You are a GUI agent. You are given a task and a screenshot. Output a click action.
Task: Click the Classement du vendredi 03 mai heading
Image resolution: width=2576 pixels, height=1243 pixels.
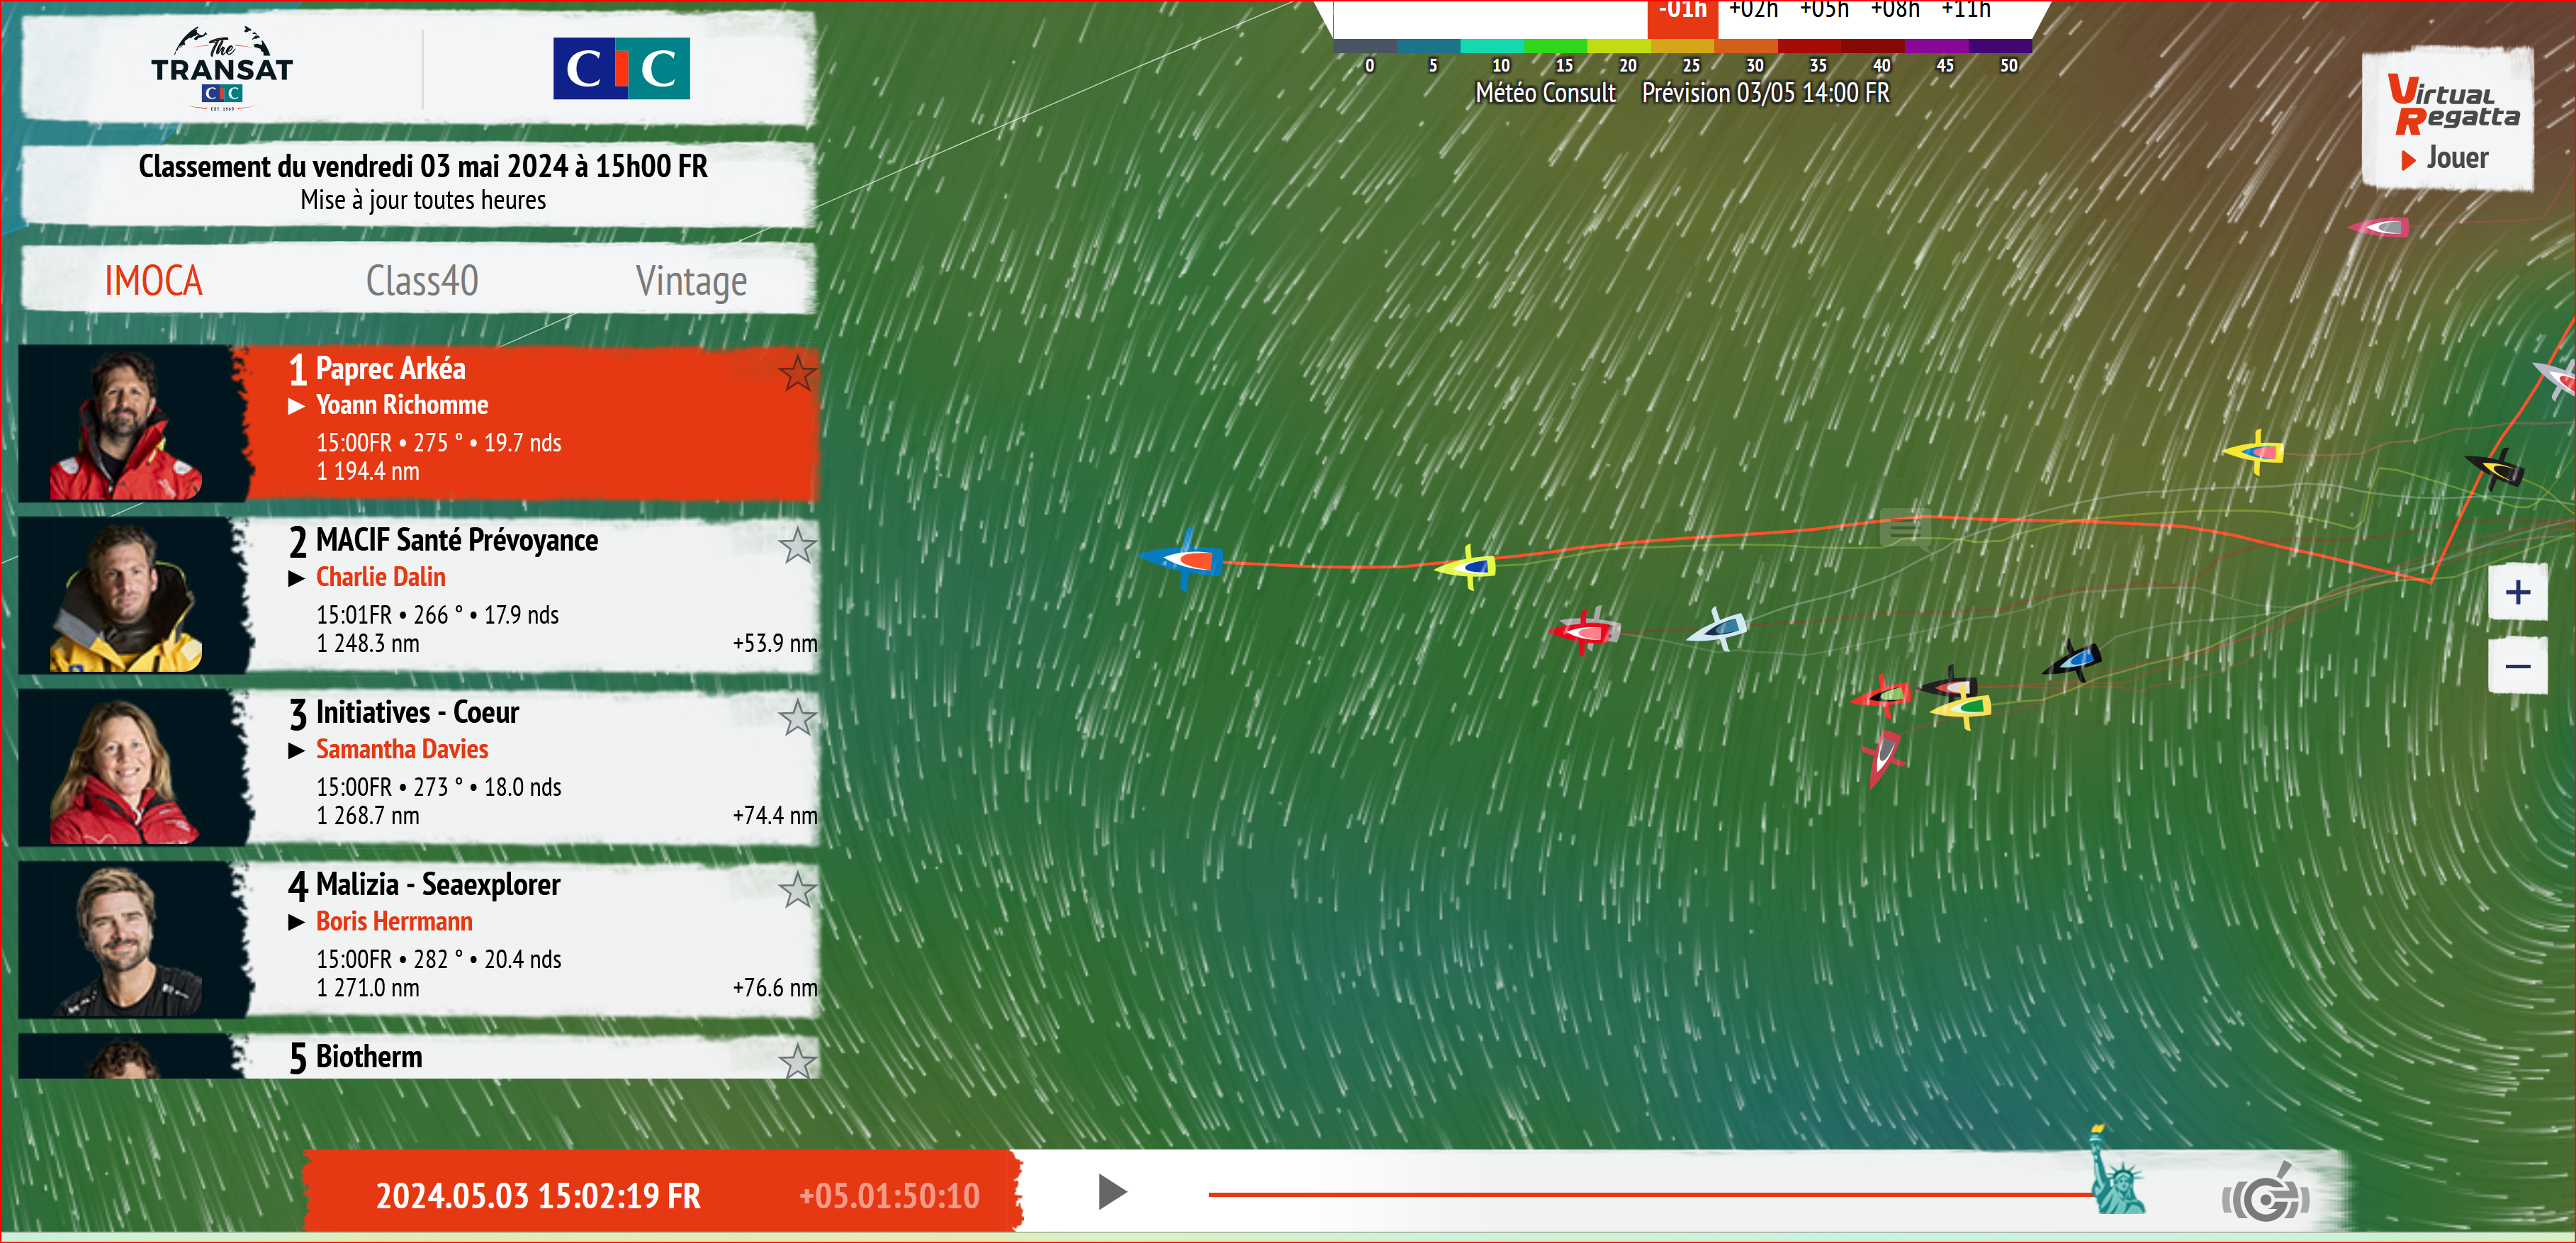[x=422, y=166]
